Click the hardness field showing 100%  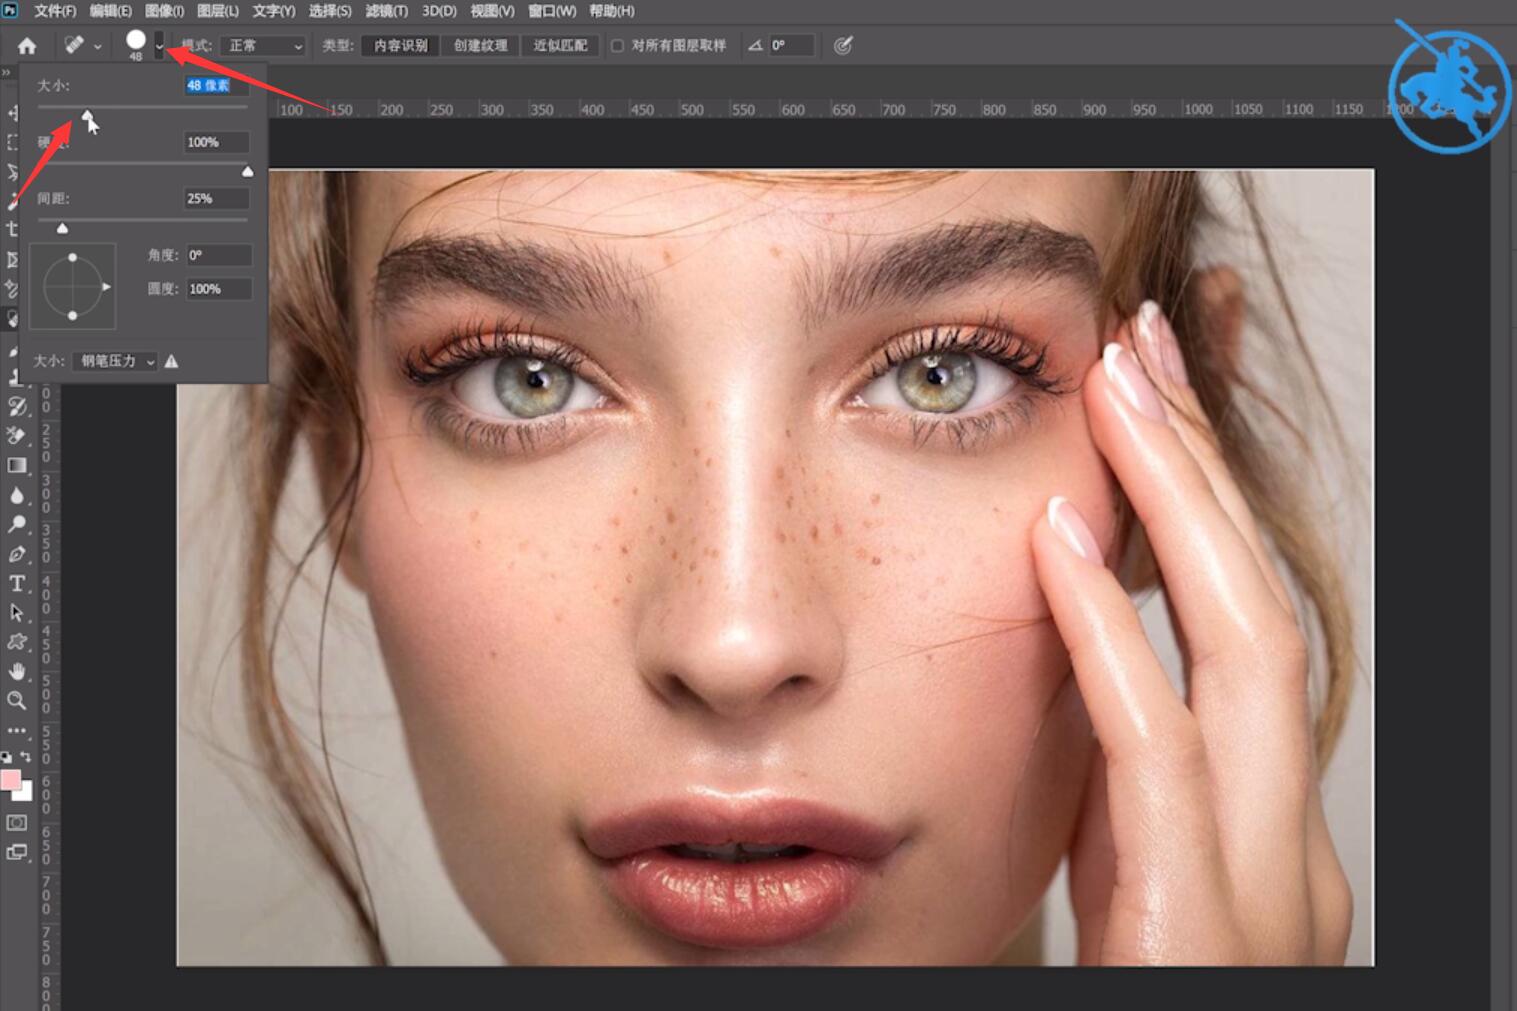216,143
